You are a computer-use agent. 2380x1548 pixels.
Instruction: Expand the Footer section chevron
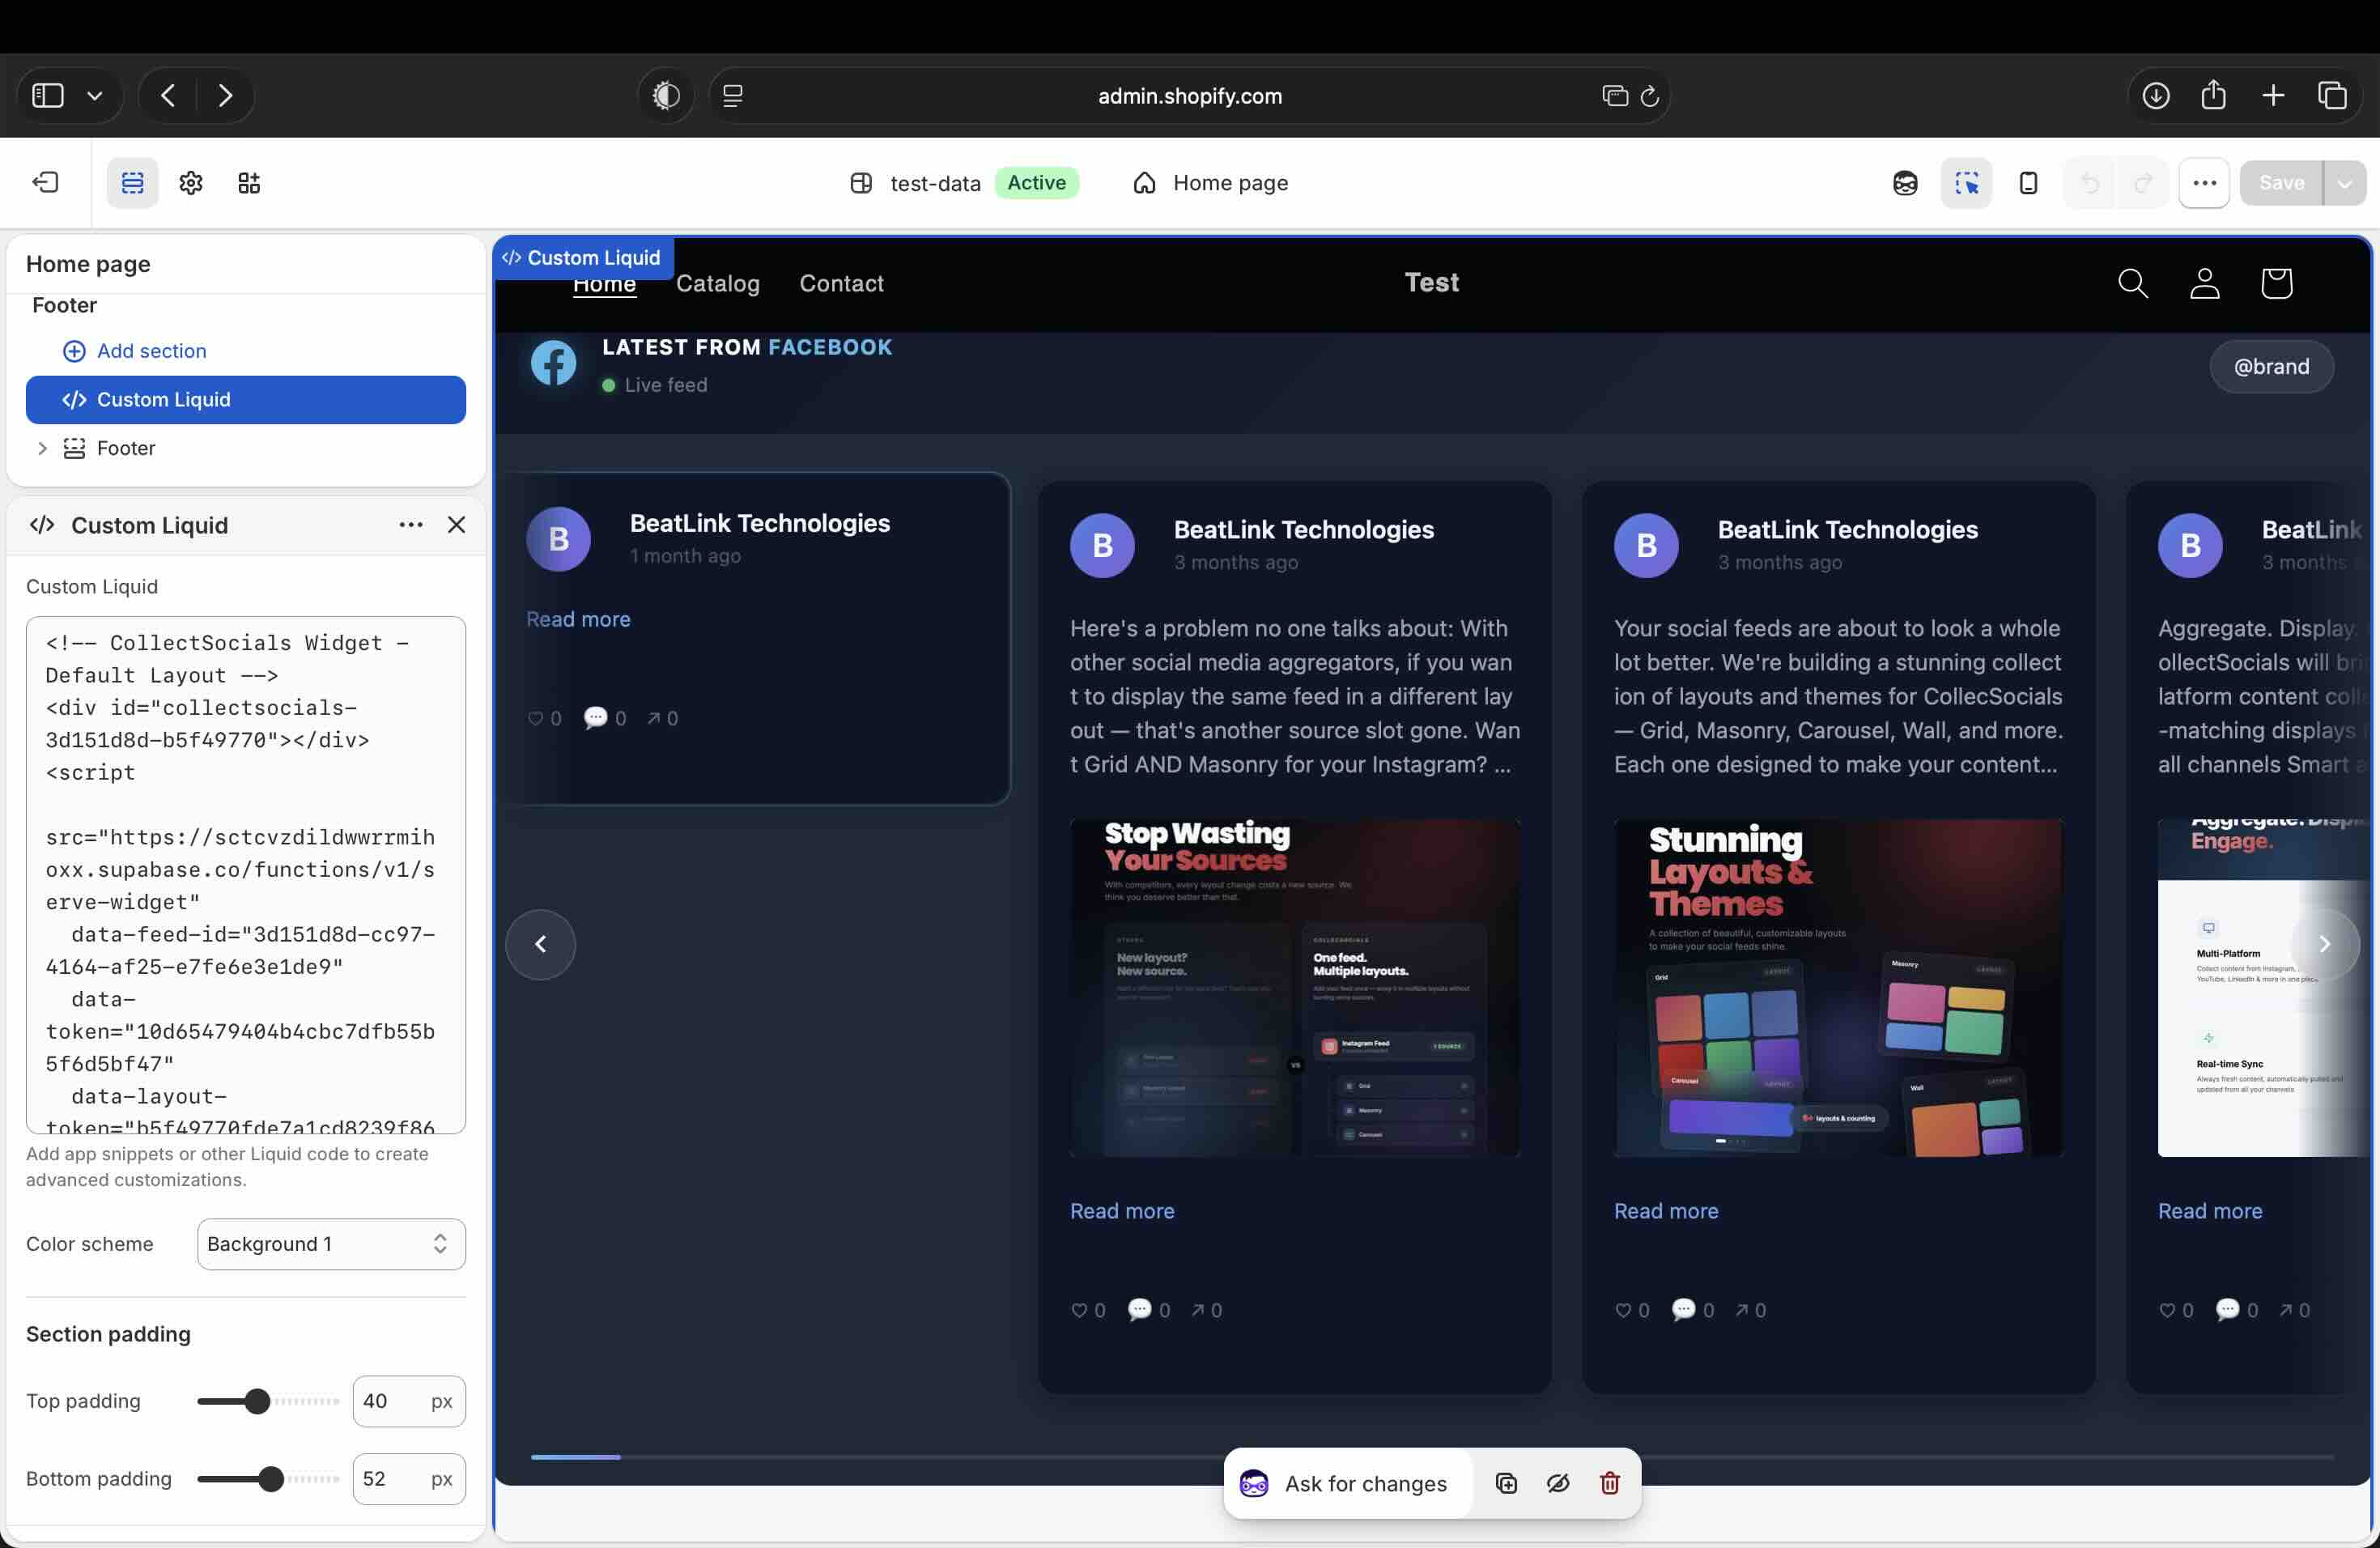pos(42,448)
